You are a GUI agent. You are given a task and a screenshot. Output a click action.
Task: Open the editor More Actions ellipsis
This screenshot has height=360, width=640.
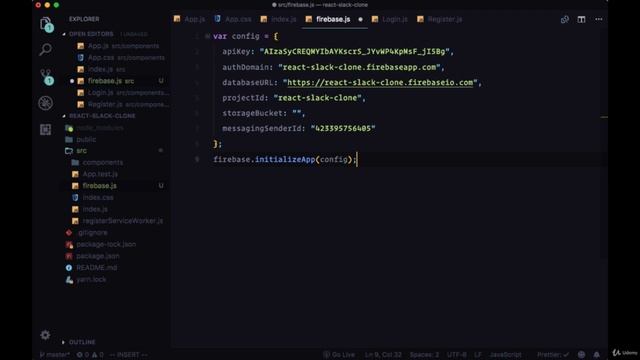tap(598, 19)
